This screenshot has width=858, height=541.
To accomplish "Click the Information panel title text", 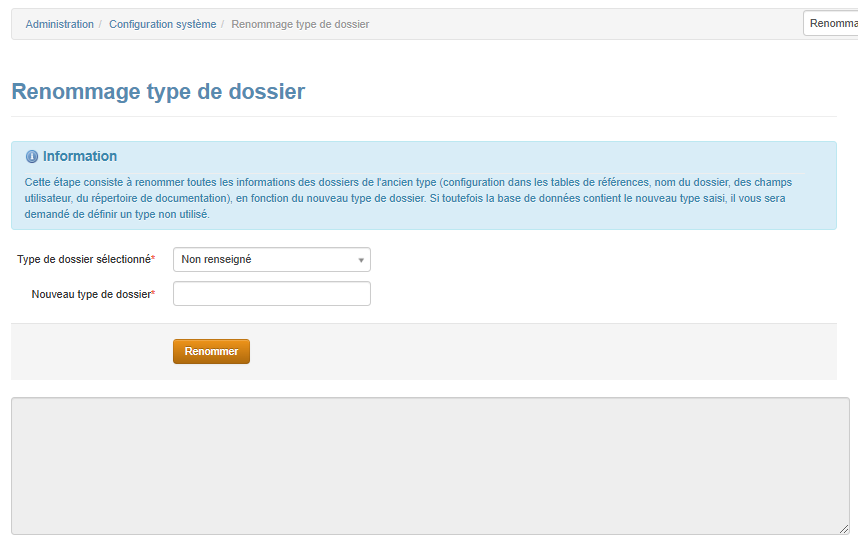I will pyautogui.click(x=80, y=157).
